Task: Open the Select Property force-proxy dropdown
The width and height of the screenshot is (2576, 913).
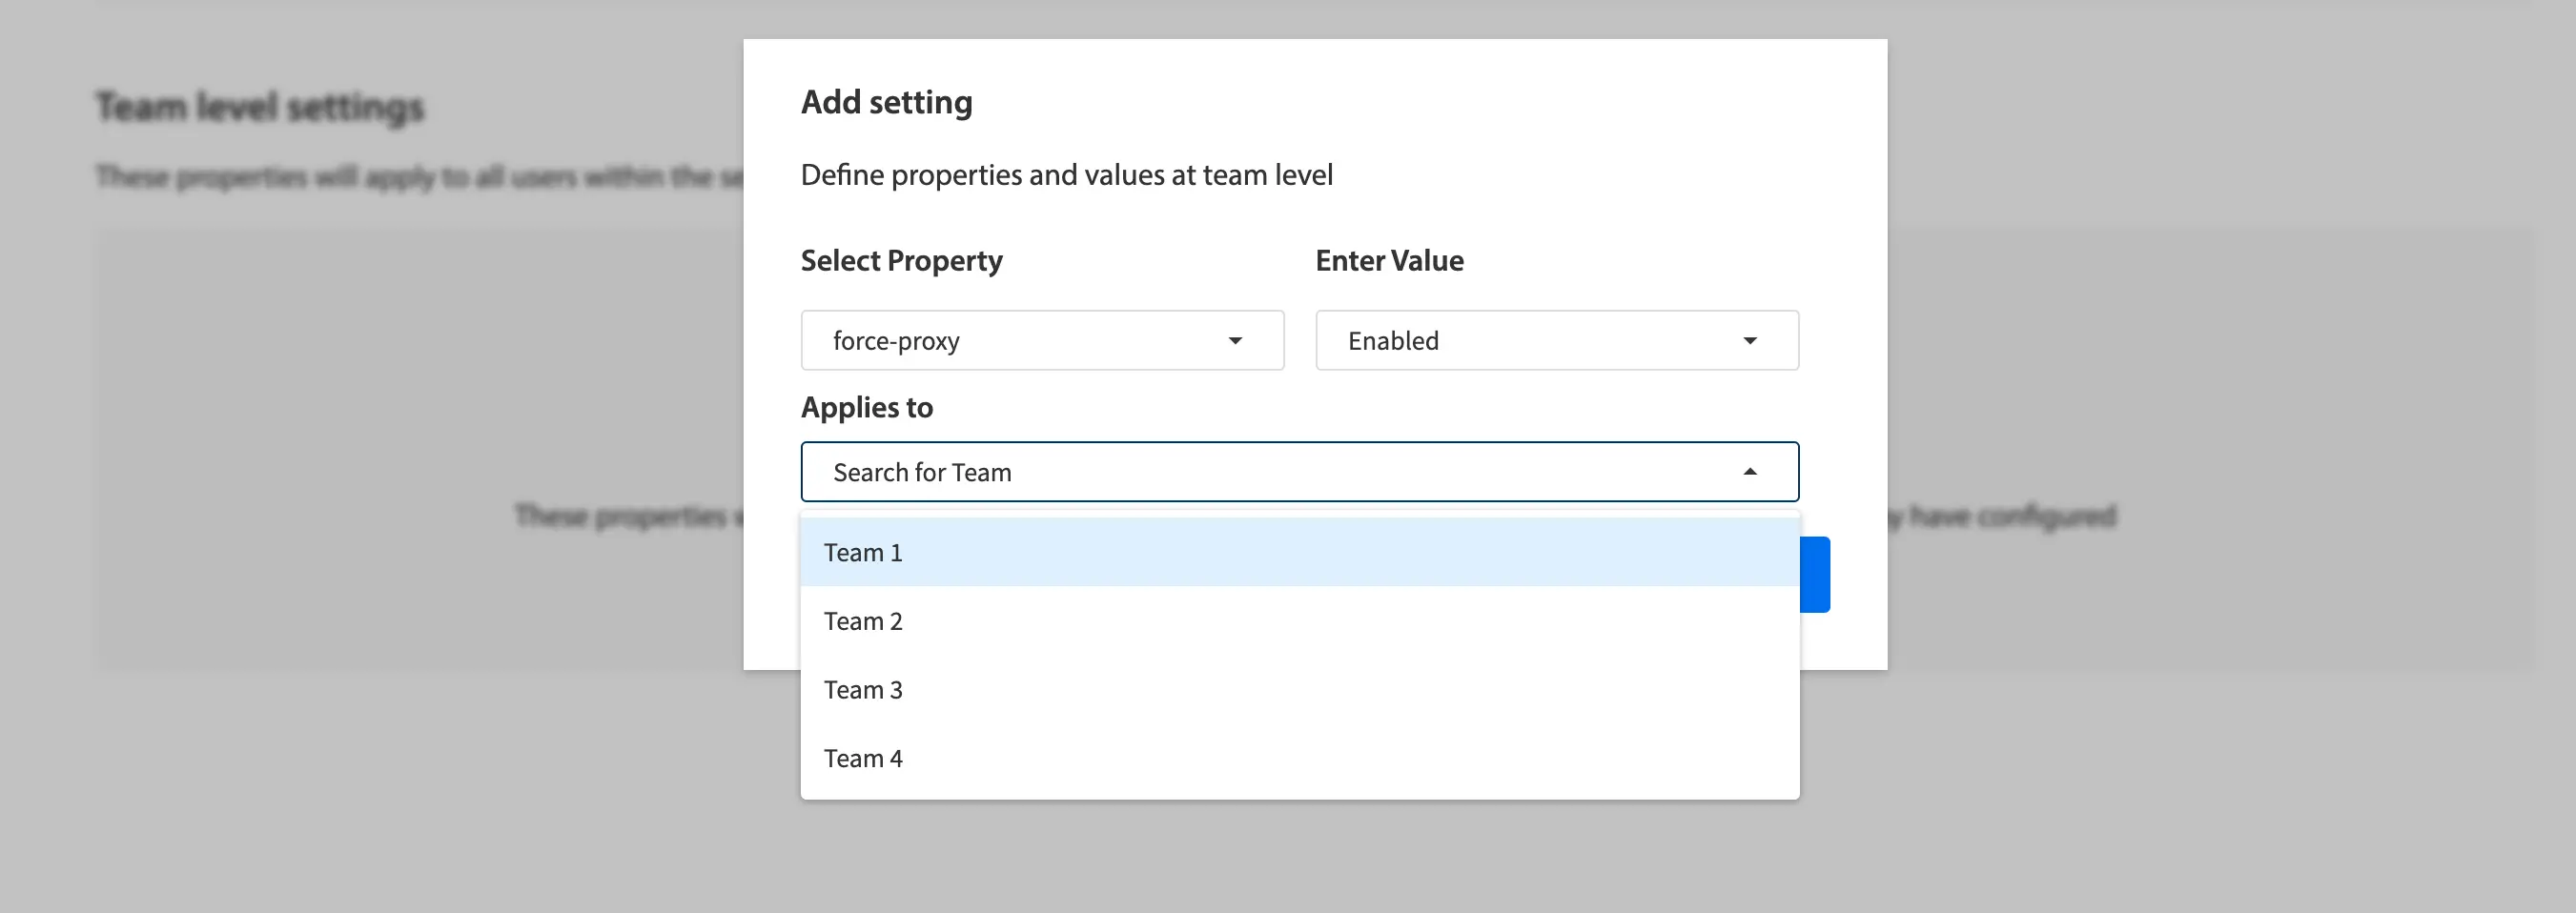Action: click(x=1041, y=341)
